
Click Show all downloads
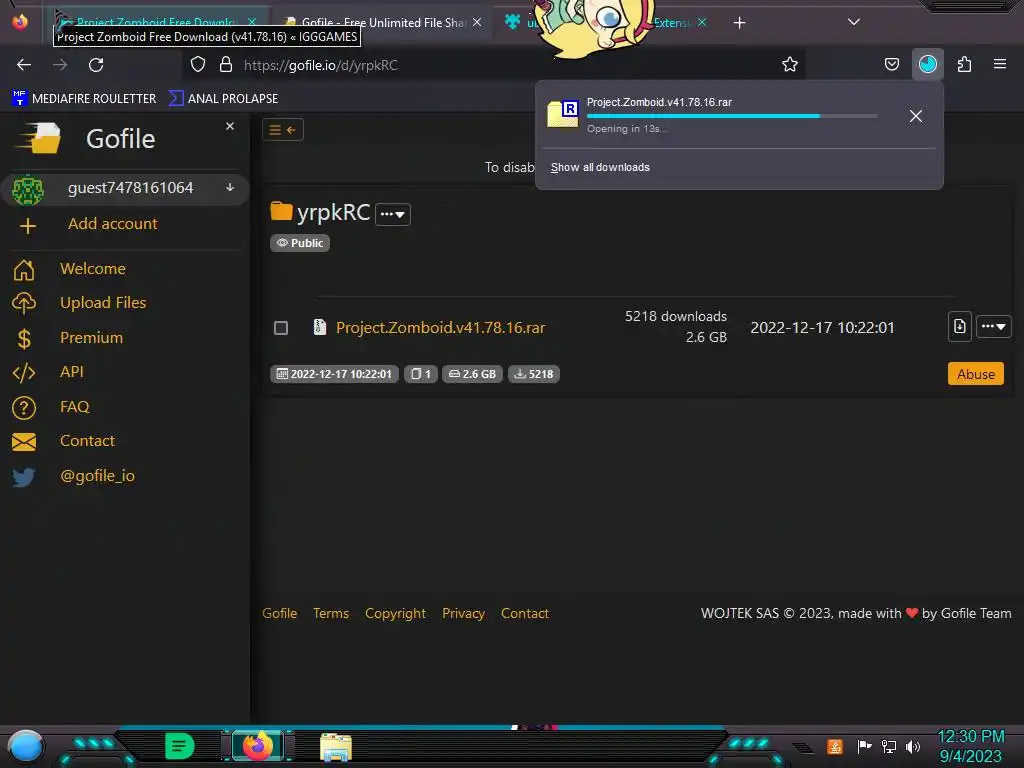point(600,167)
